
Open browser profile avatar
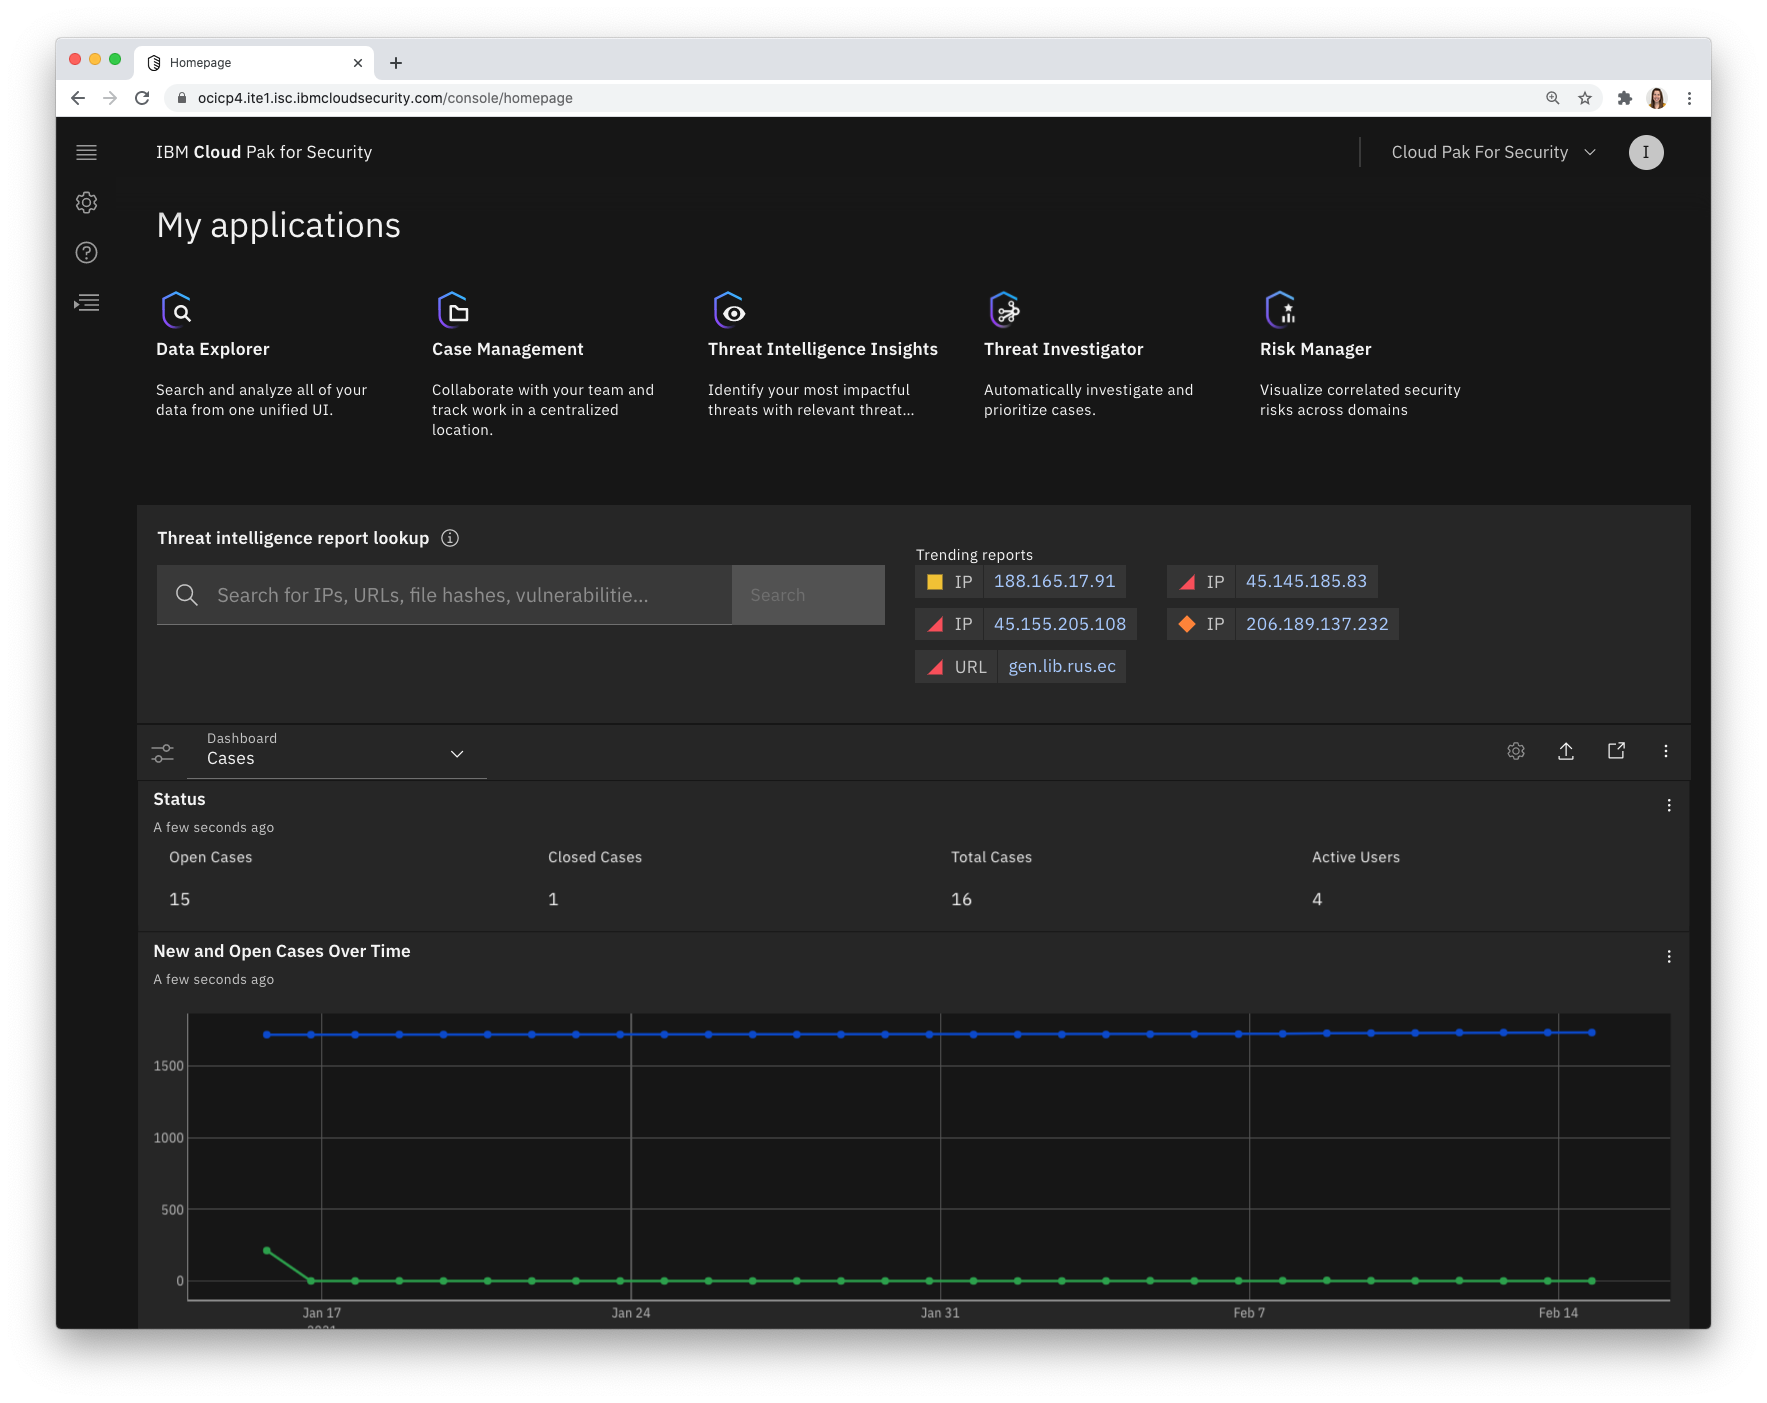[x=1657, y=98]
